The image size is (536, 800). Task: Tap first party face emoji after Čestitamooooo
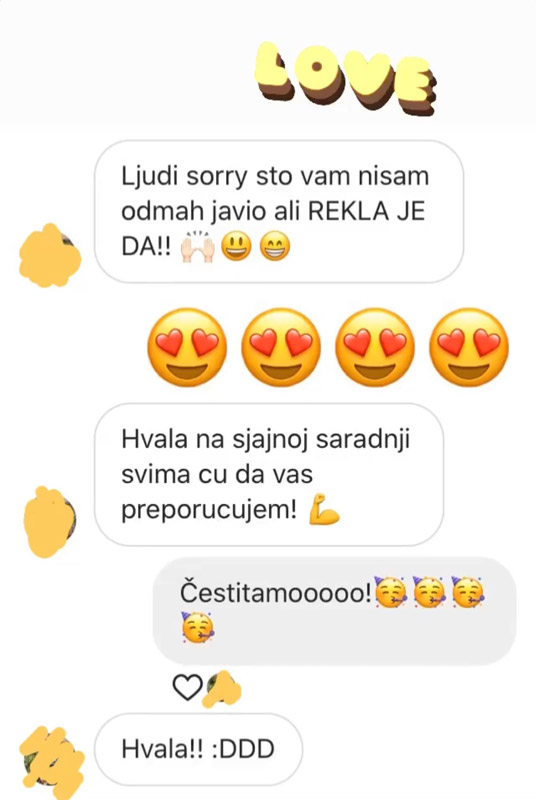pos(390,592)
